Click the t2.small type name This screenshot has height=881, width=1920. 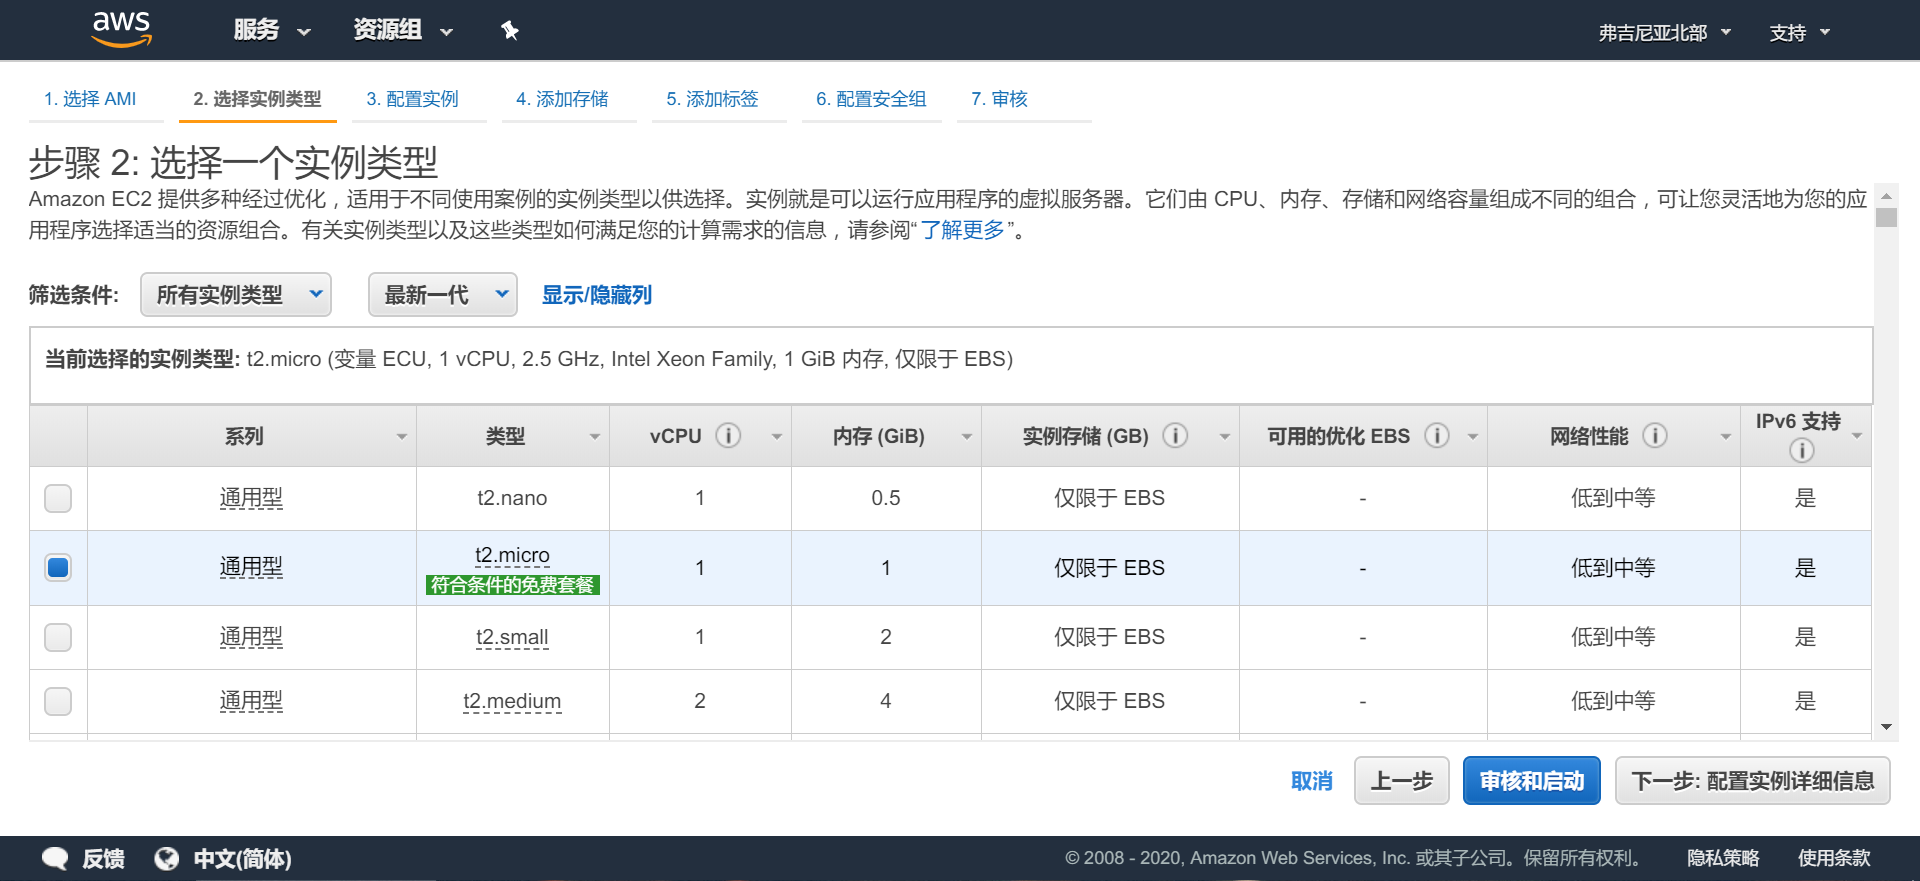[512, 637]
